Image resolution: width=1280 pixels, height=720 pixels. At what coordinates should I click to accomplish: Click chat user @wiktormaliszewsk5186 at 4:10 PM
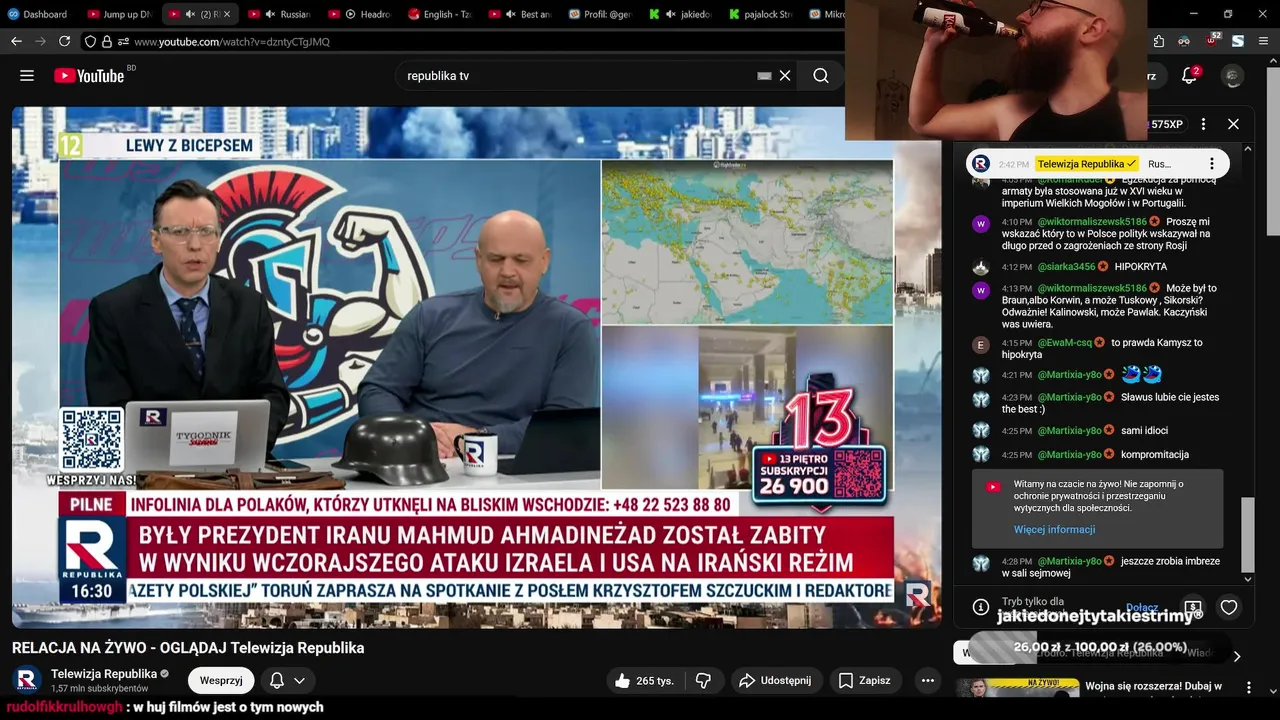coord(1092,221)
